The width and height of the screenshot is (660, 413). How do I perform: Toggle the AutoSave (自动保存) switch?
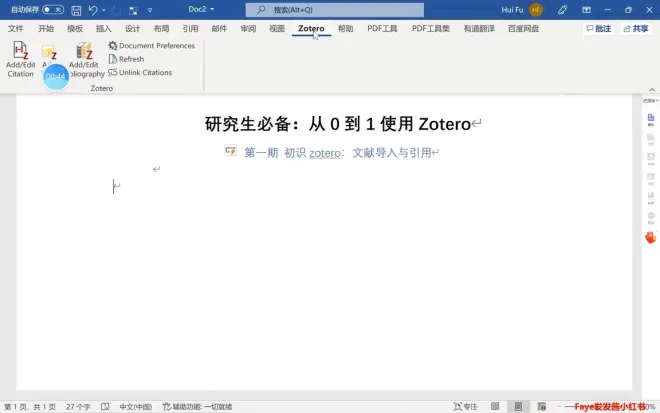(53, 9)
